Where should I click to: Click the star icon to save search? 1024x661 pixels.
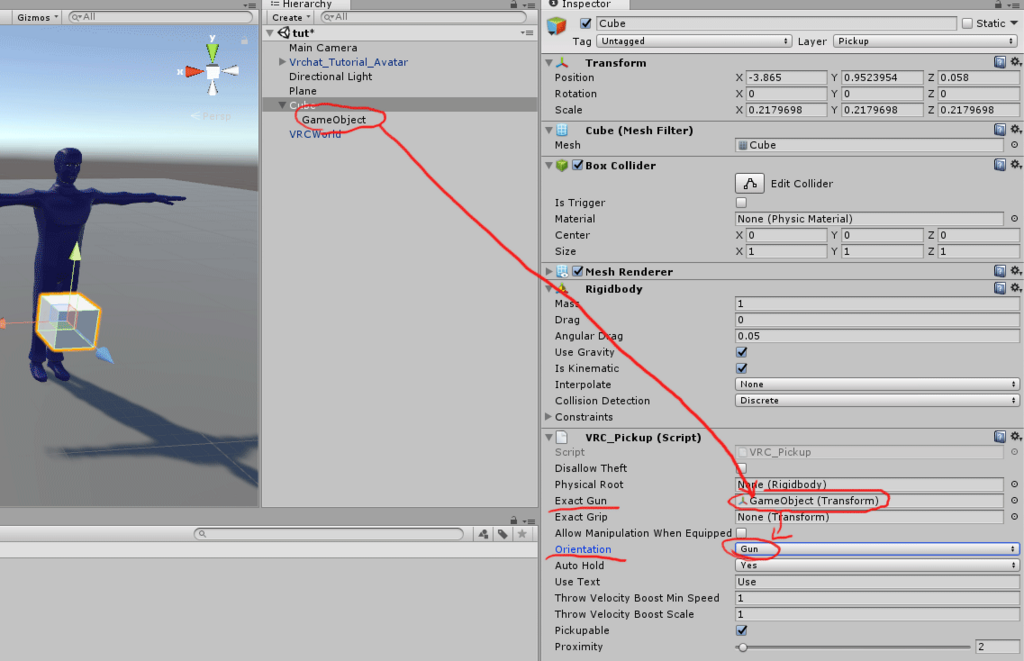pos(522,534)
